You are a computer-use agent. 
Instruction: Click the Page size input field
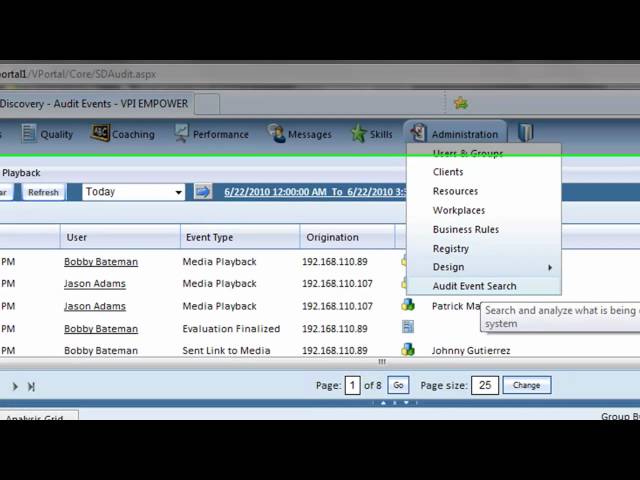point(485,385)
